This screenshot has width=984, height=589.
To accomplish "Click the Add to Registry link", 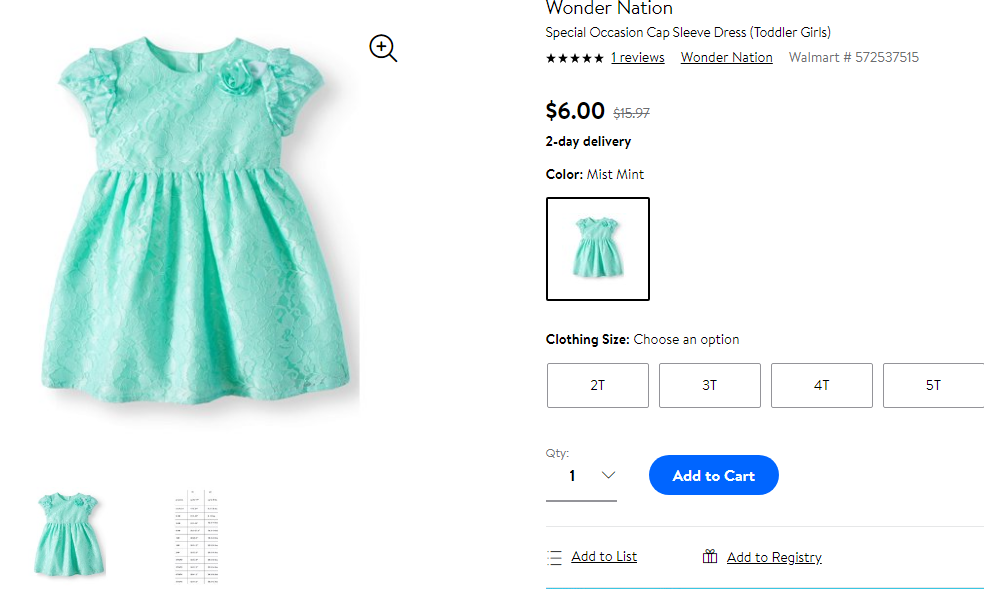I will (774, 557).
